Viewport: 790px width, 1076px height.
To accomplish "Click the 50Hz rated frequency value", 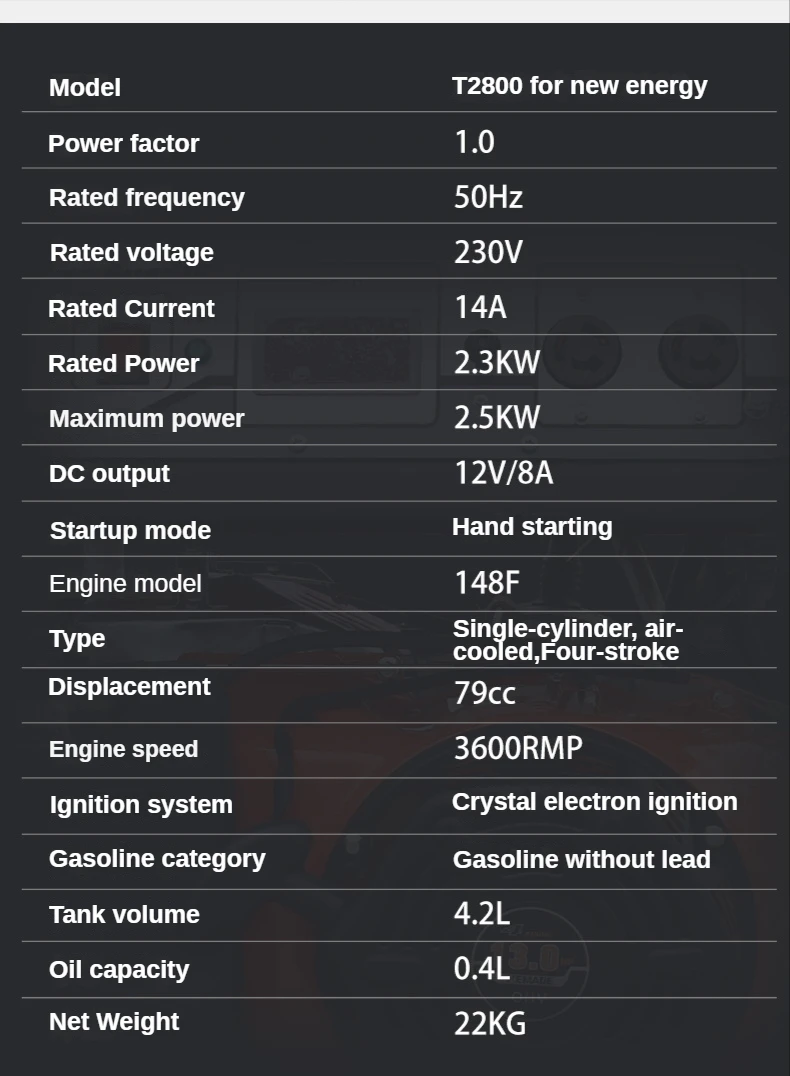I will (488, 197).
